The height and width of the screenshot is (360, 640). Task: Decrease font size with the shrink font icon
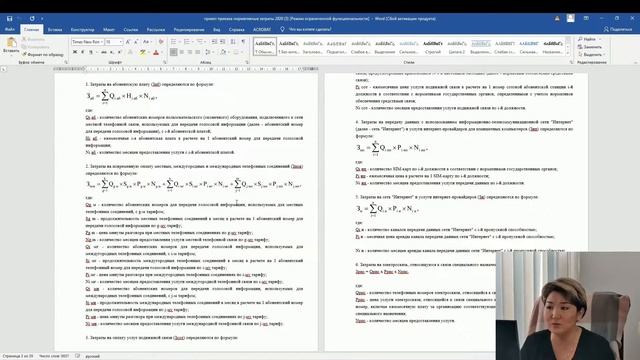click(x=136, y=42)
